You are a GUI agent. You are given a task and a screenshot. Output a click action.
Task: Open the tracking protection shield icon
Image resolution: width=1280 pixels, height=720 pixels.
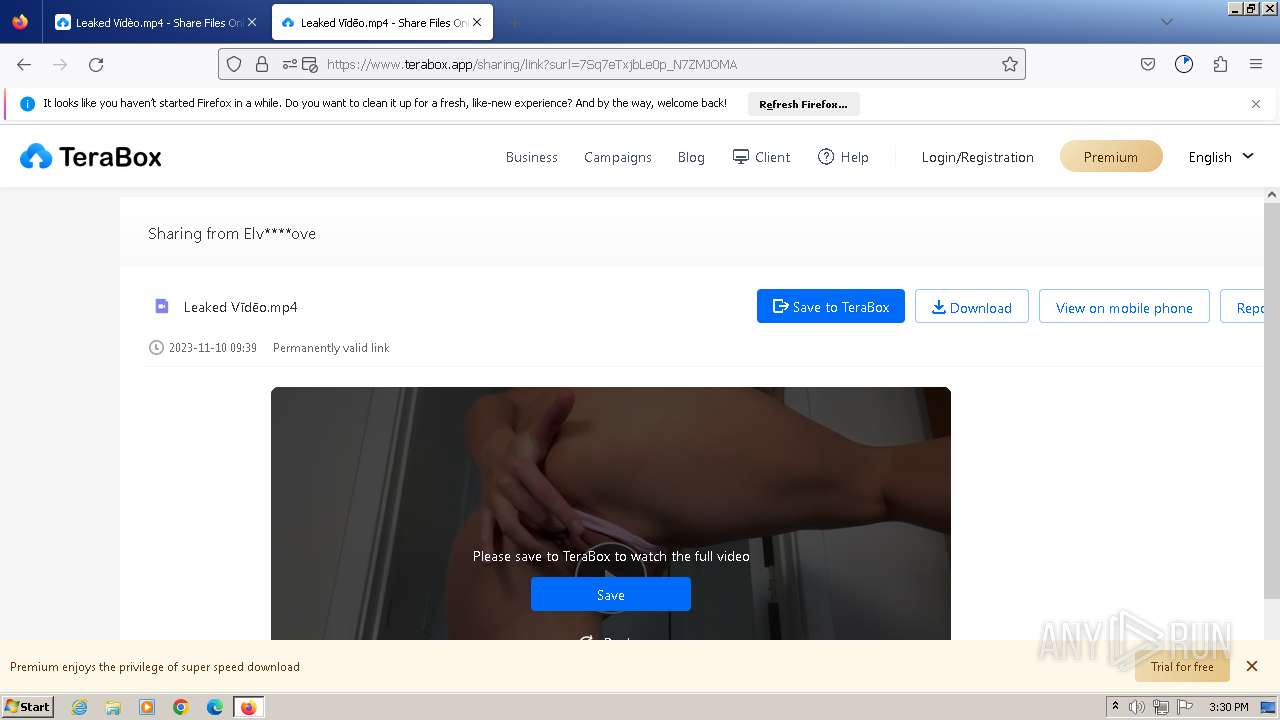click(234, 64)
